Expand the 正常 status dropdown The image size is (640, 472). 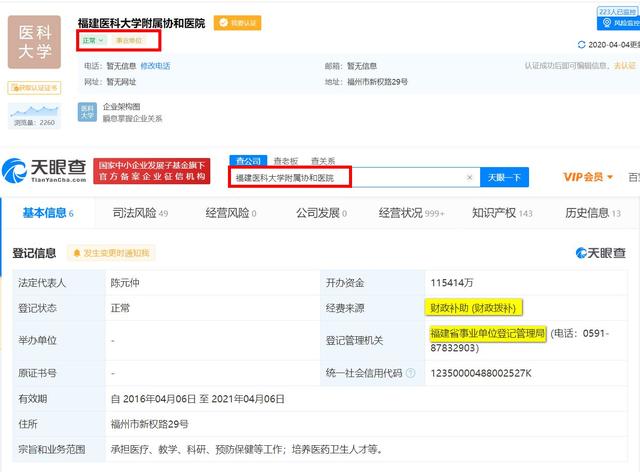[94, 41]
